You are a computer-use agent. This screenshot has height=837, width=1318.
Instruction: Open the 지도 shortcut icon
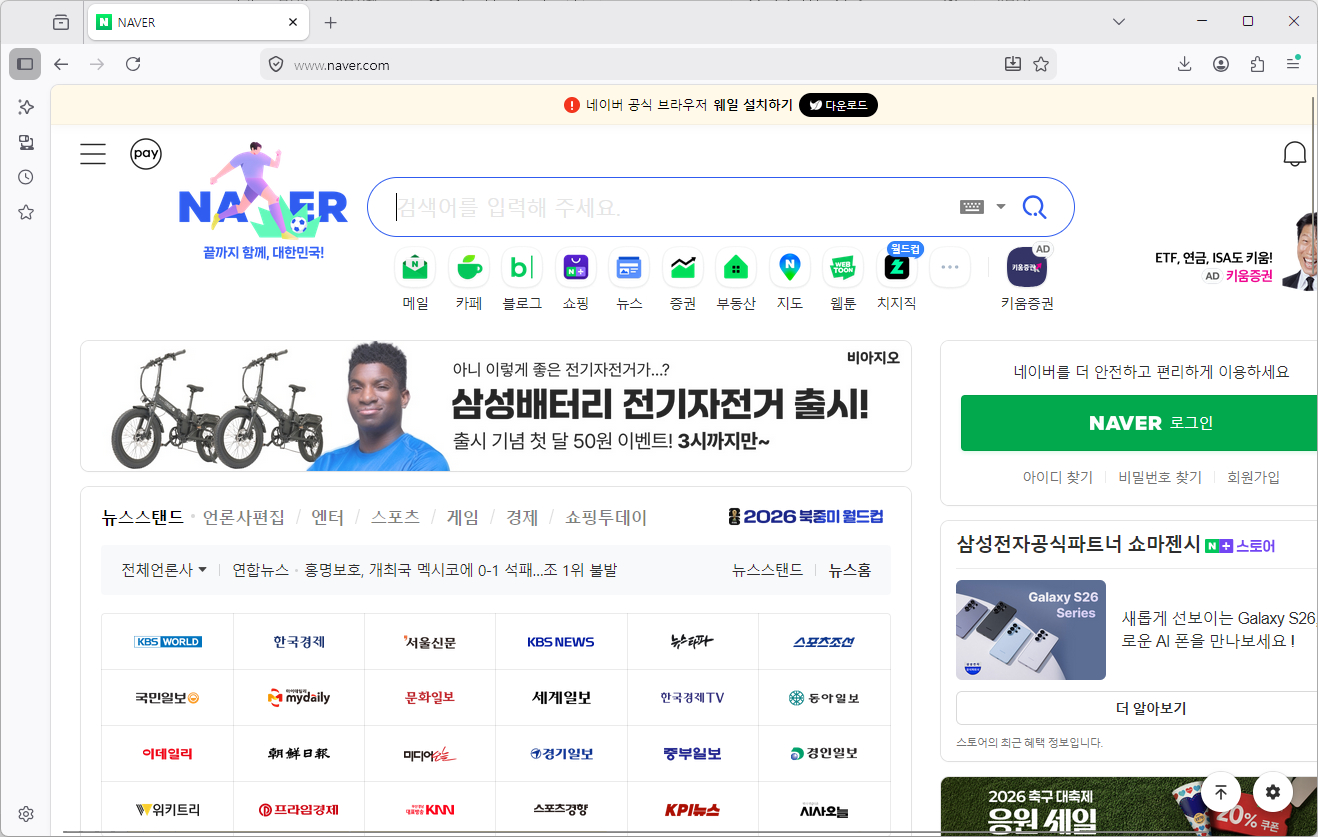[x=790, y=267]
